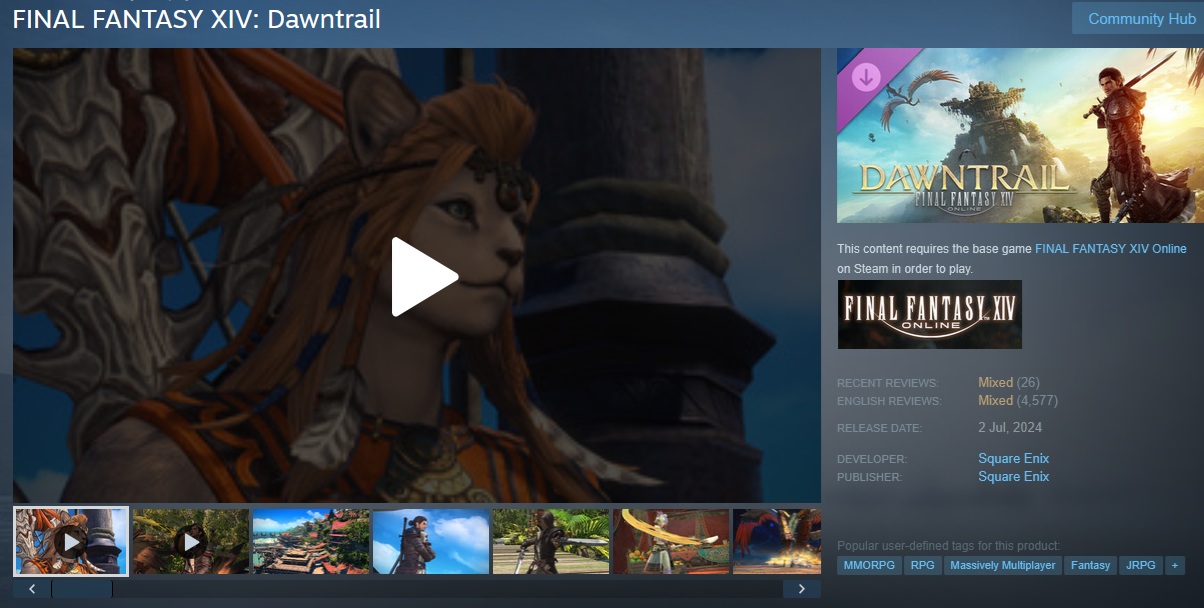Click the purple DLC download badge icon
The height and width of the screenshot is (608, 1204).
(865, 77)
